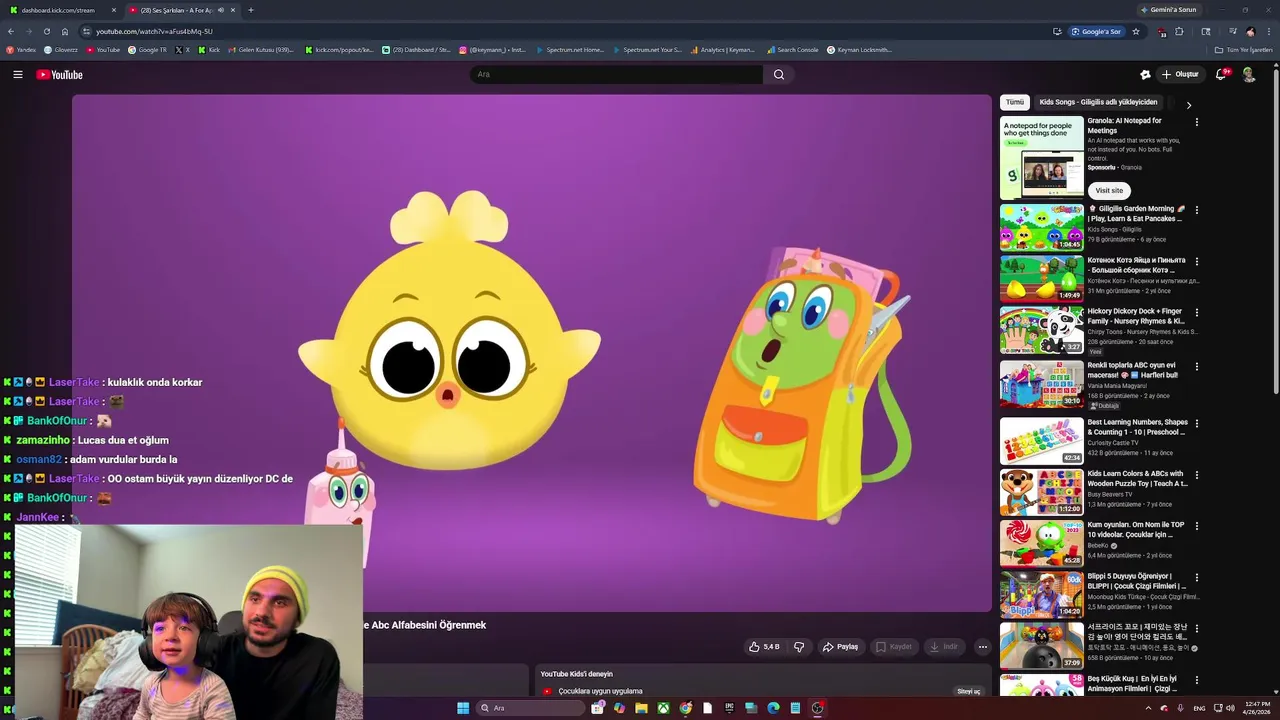Click browser back arrow
The height and width of the screenshot is (720, 1280).
11,31
